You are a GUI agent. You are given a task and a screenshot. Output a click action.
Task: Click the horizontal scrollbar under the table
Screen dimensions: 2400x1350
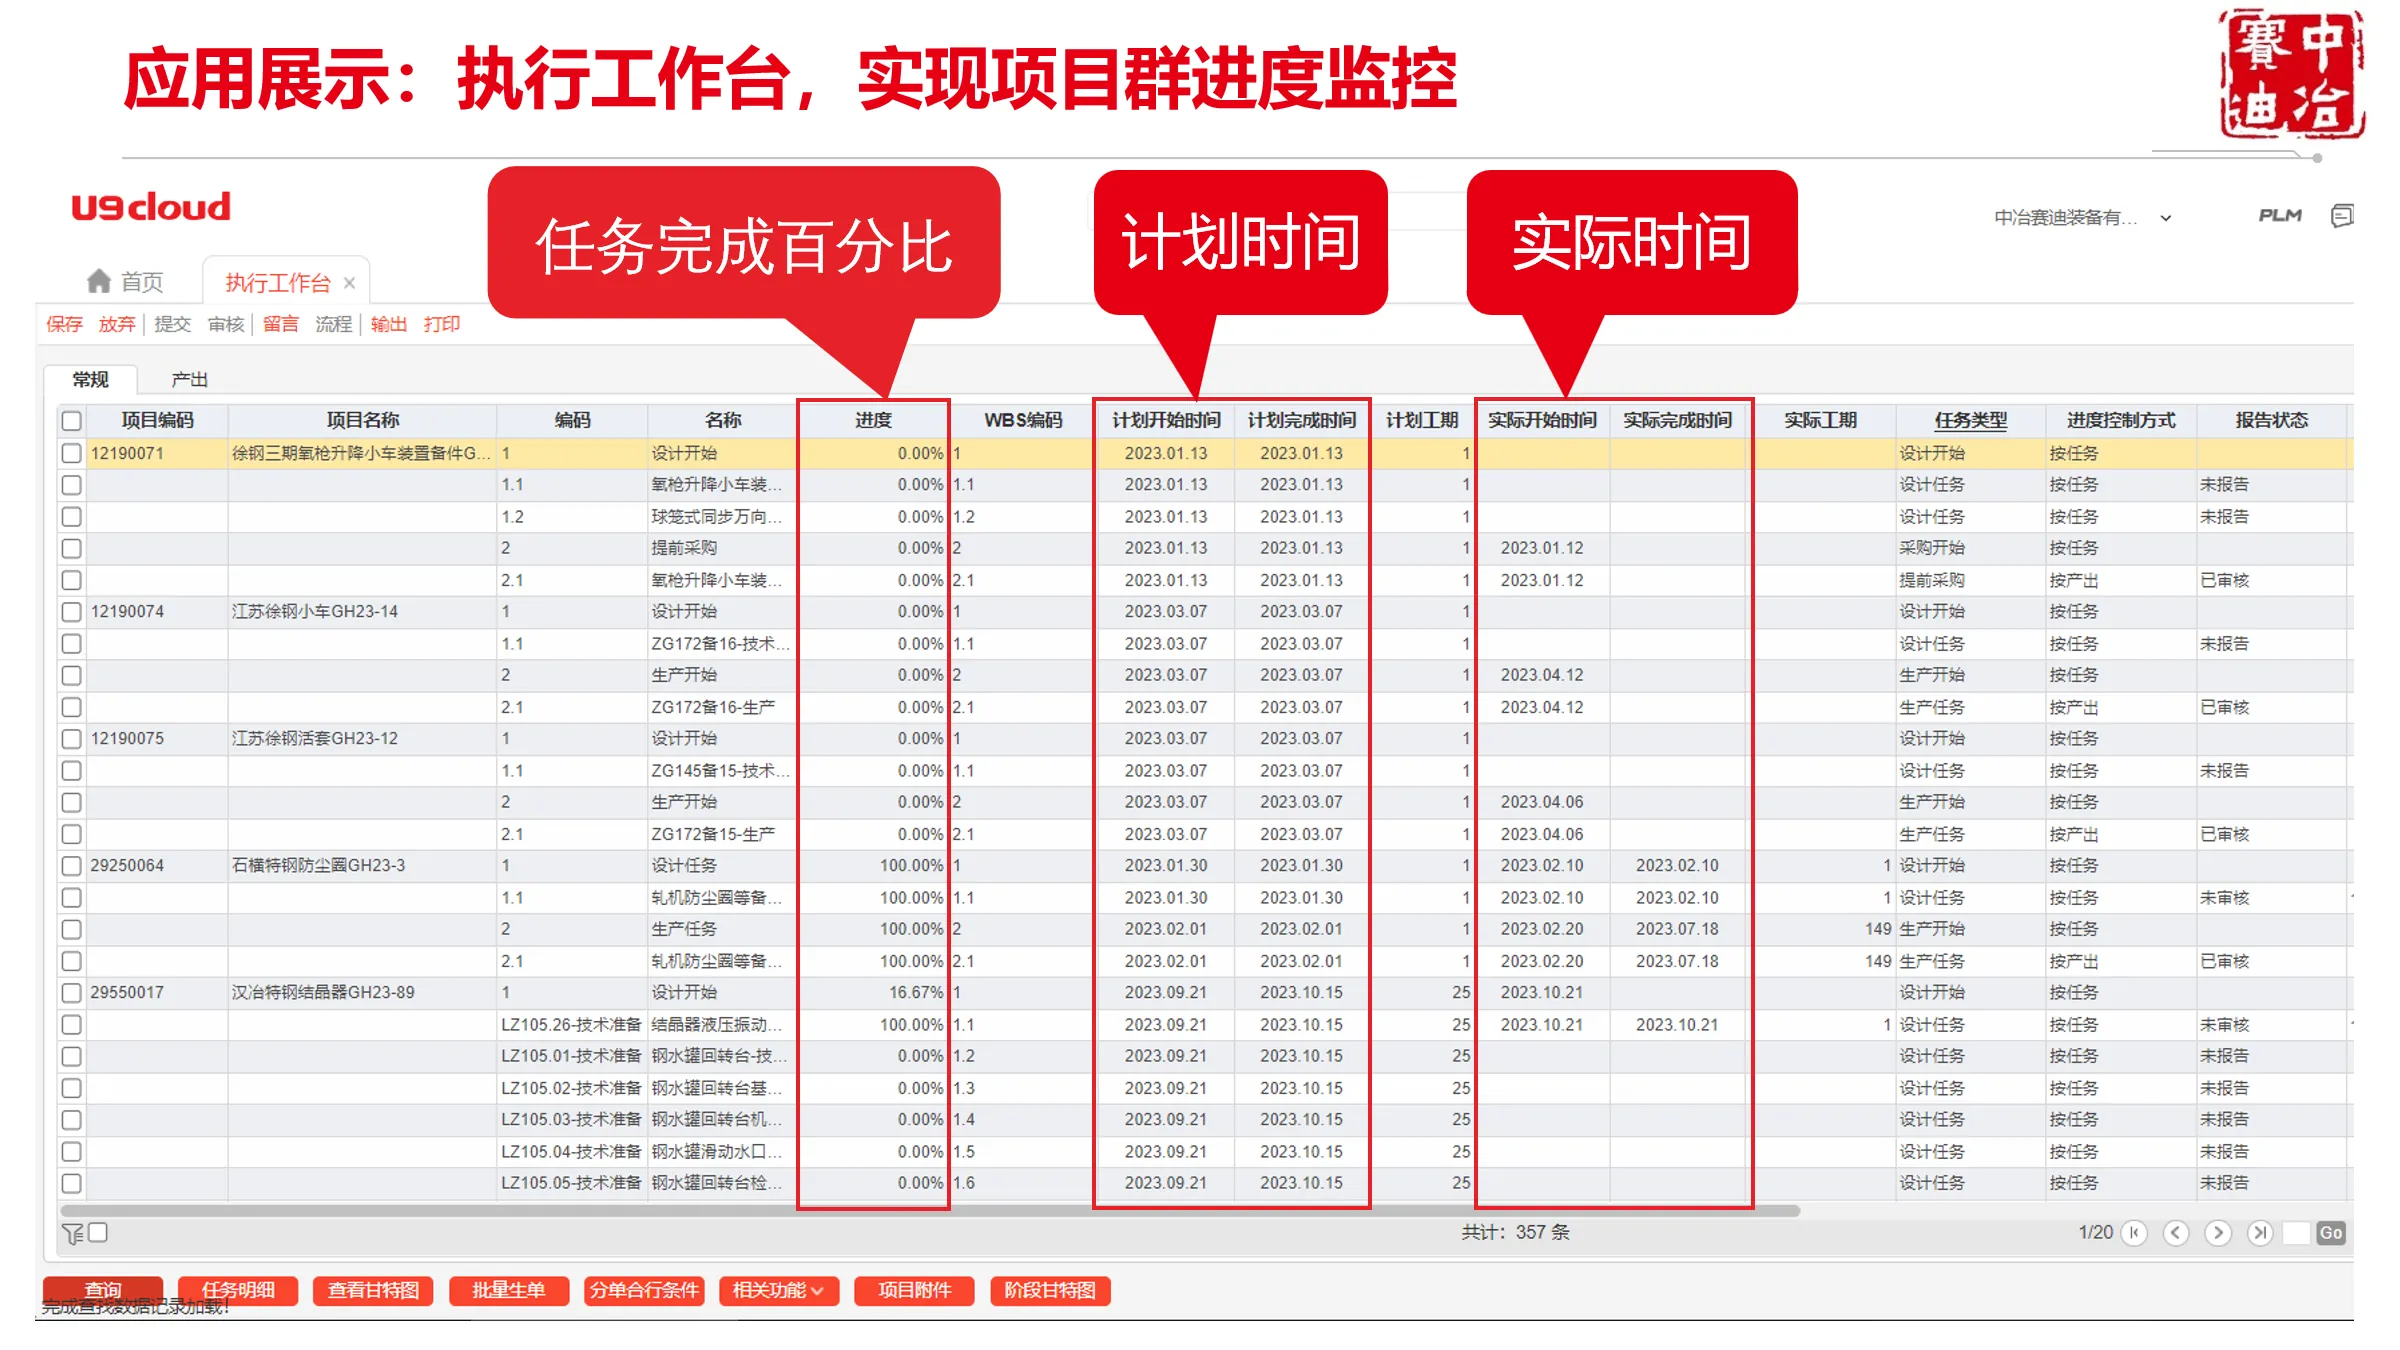coord(930,1210)
